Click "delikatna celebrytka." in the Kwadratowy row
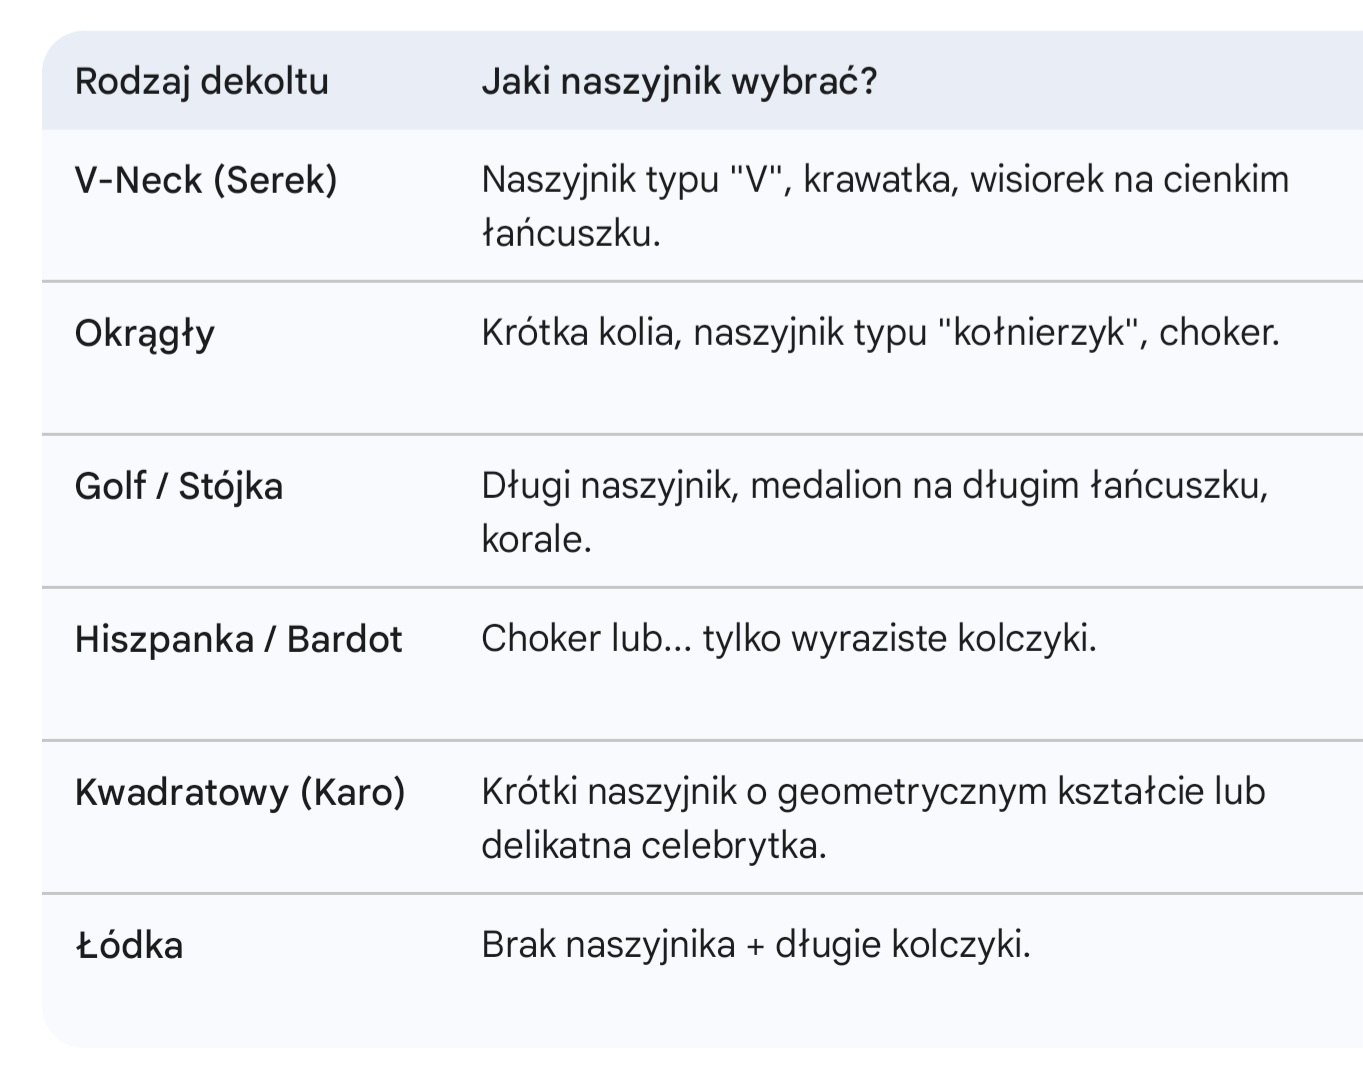Image resolution: width=1363 pixels, height=1072 pixels. pyautogui.click(x=653, y=846)
